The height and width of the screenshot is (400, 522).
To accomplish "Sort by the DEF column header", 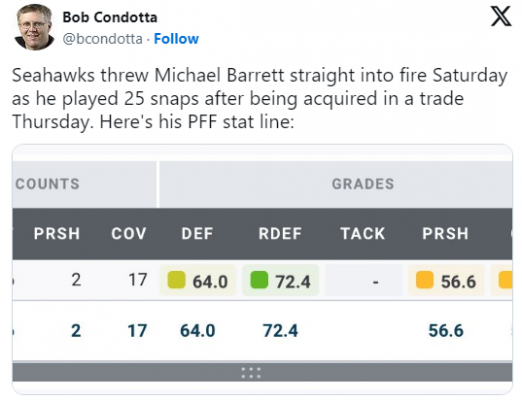I will click(x=197, y=234).
